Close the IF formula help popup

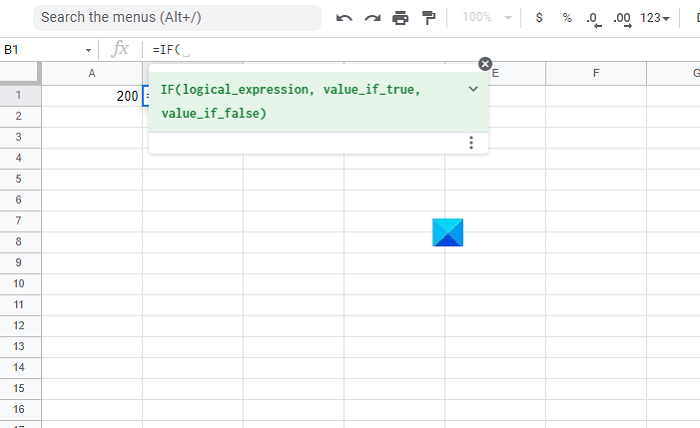485,64
